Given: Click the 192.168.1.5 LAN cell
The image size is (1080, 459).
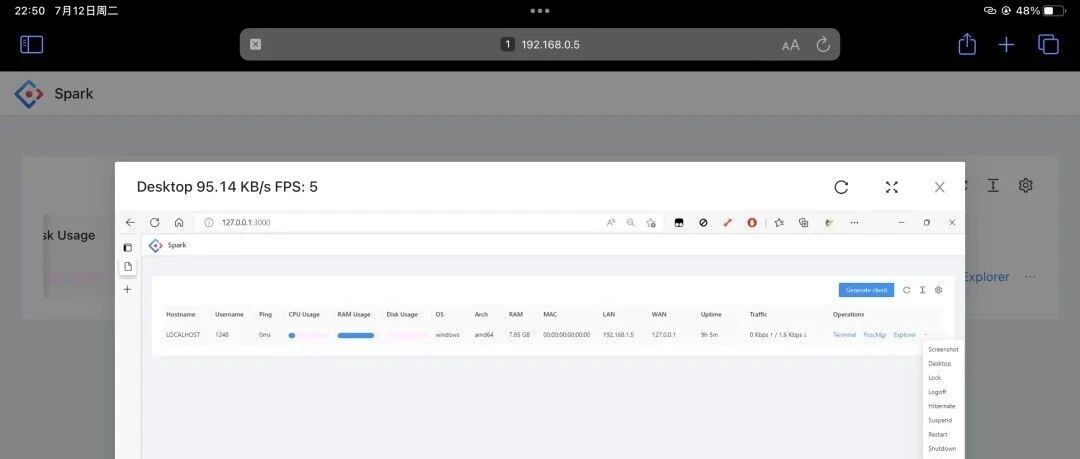Looking at the screenshot, I should click(618, 335).
